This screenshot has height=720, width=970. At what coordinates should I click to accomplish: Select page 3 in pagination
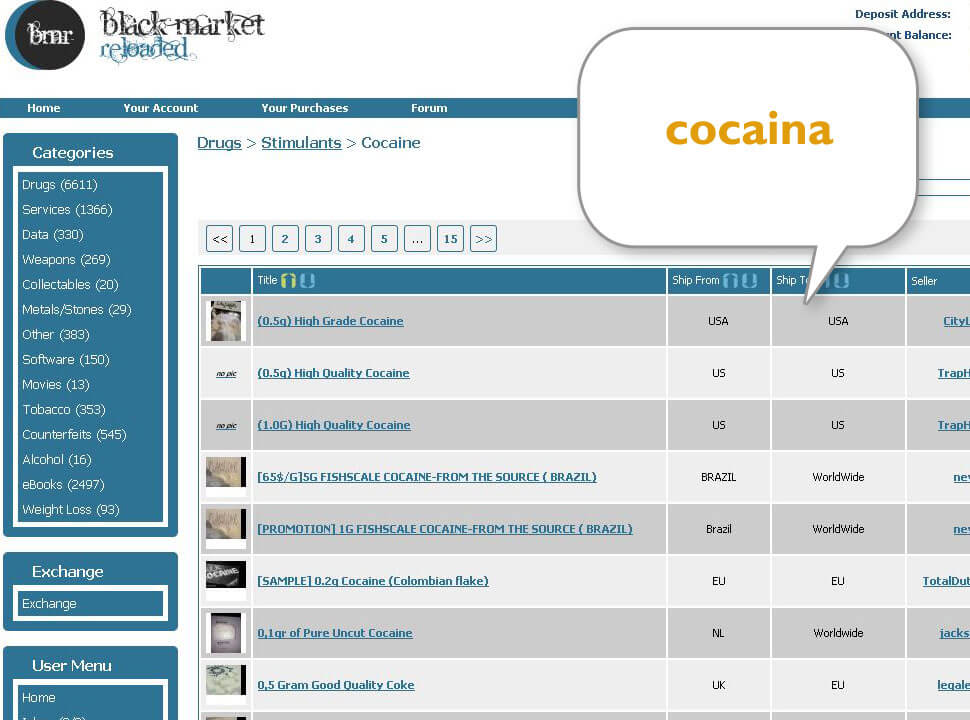[318, 239]
